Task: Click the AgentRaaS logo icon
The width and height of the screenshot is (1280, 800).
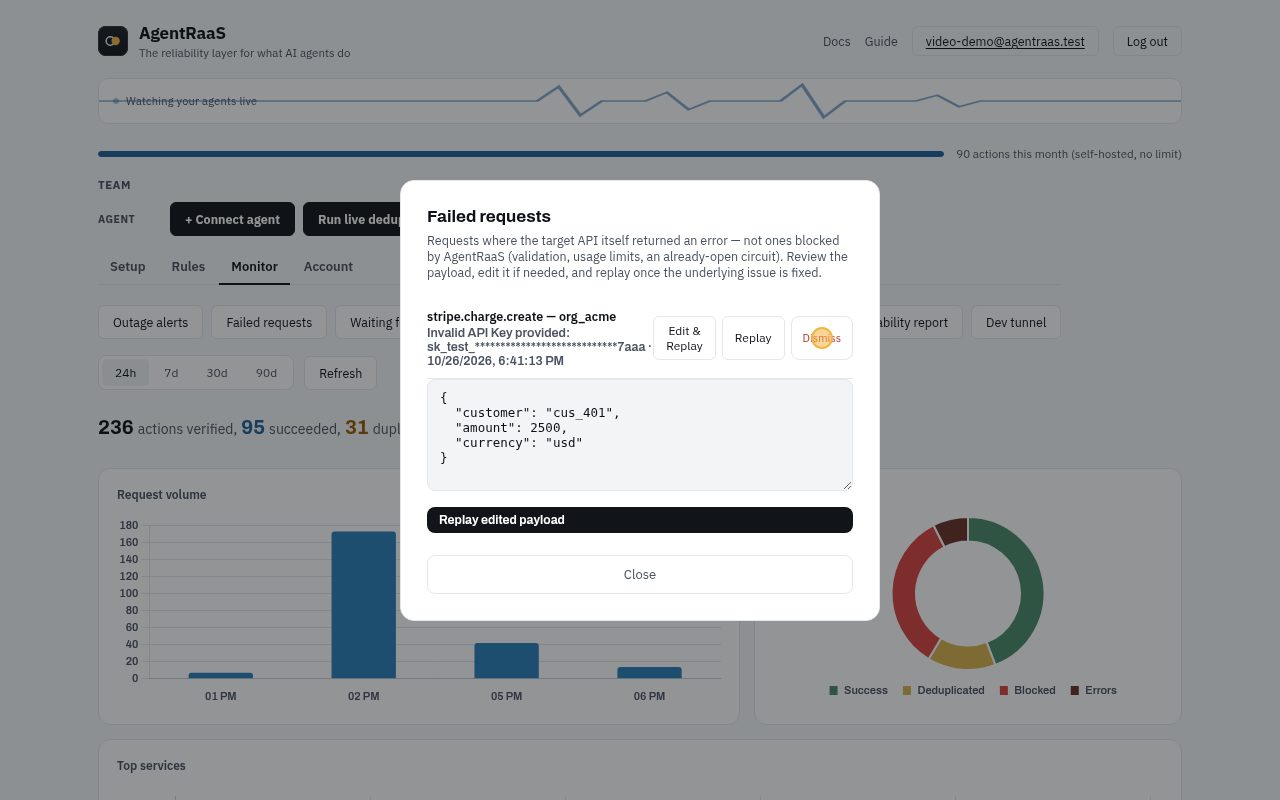Action: point(113,41)
